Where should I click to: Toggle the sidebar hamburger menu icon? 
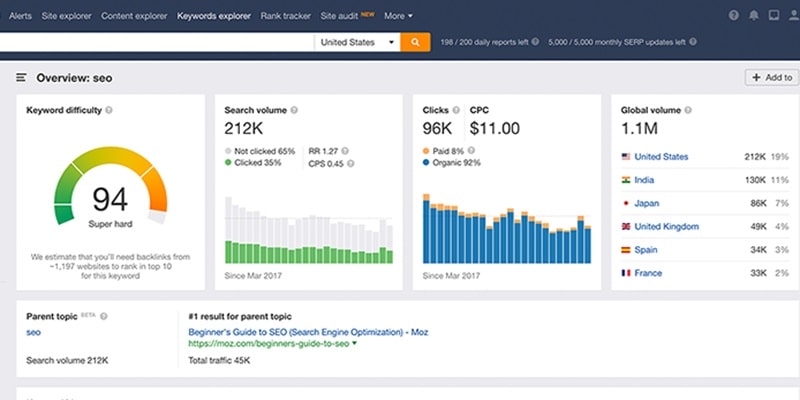(21, 78)
